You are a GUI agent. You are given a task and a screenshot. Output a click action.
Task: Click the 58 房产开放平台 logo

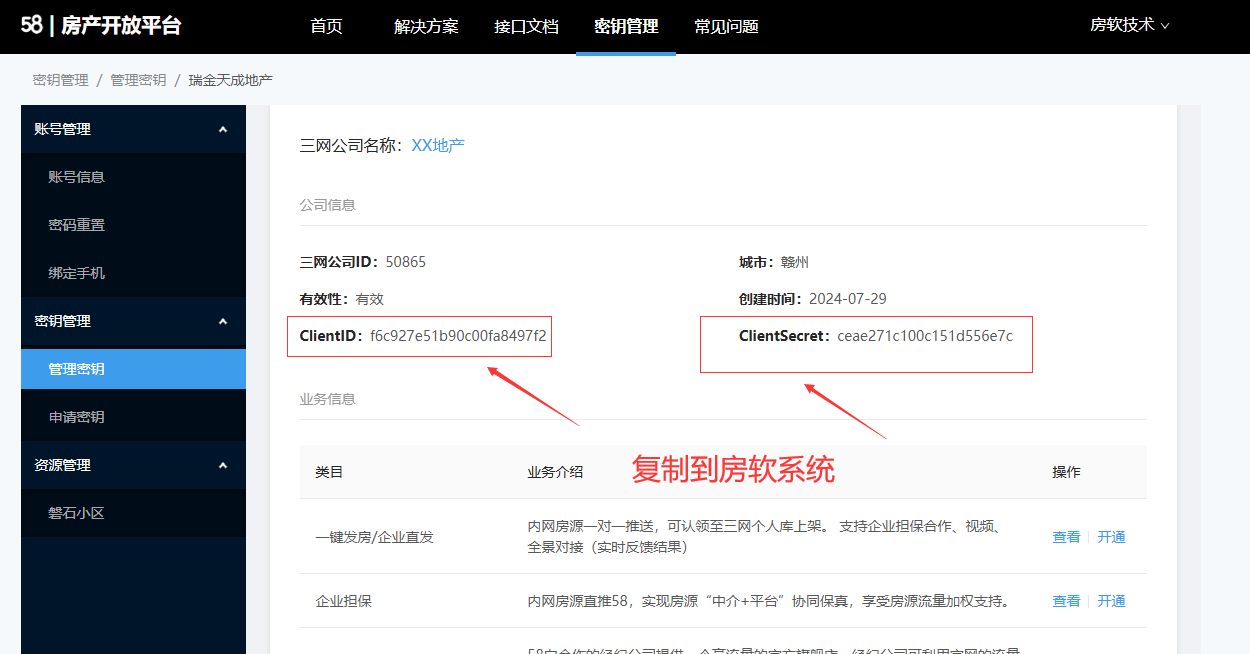[101, 26]
